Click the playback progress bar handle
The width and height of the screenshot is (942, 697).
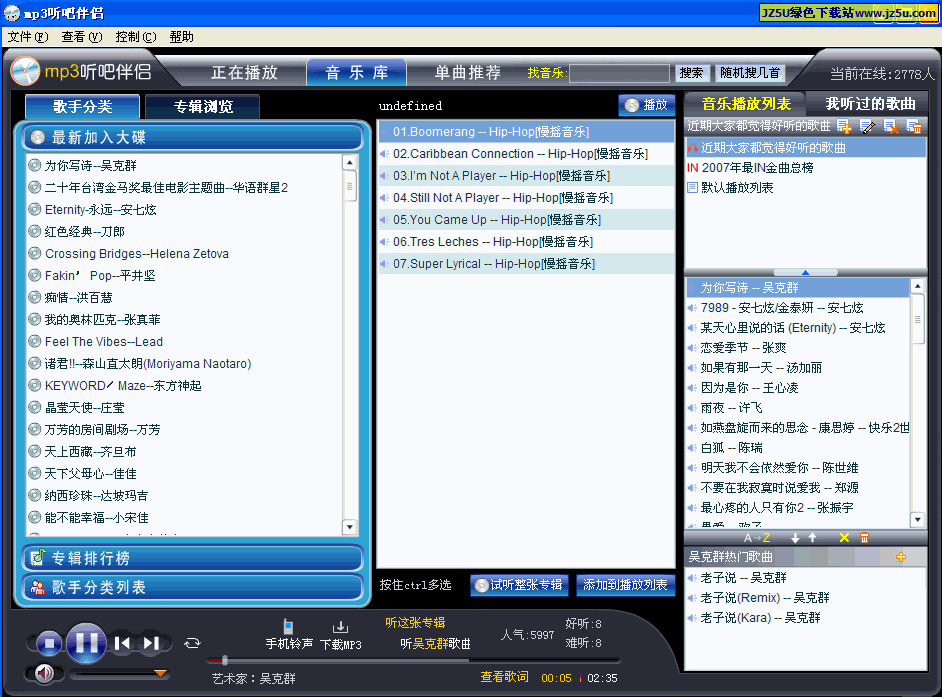click(x=224, y=660)
